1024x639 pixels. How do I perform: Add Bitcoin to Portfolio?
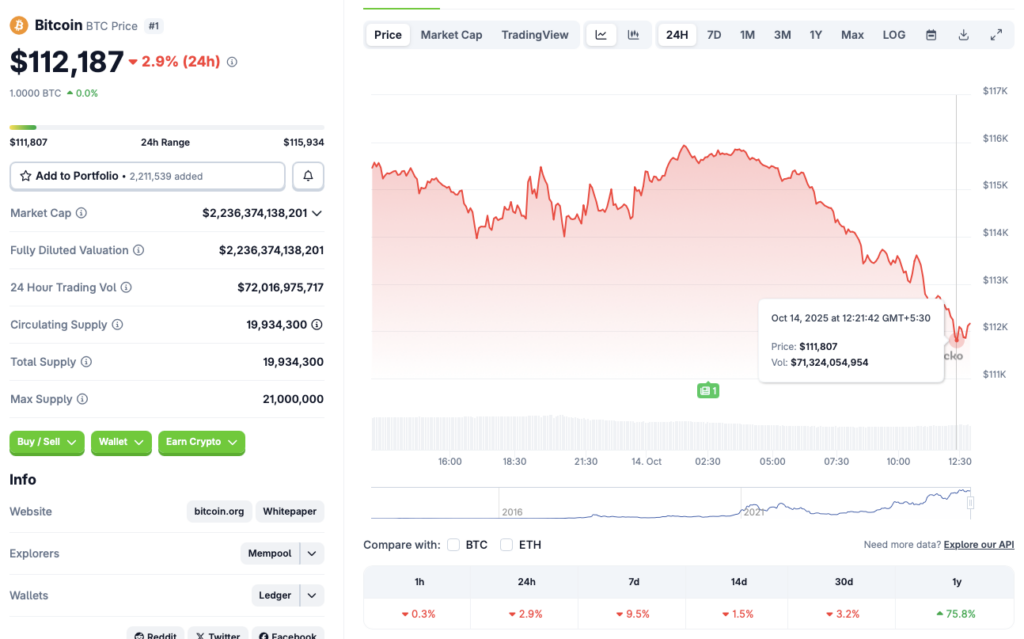(x=147, y=176)
